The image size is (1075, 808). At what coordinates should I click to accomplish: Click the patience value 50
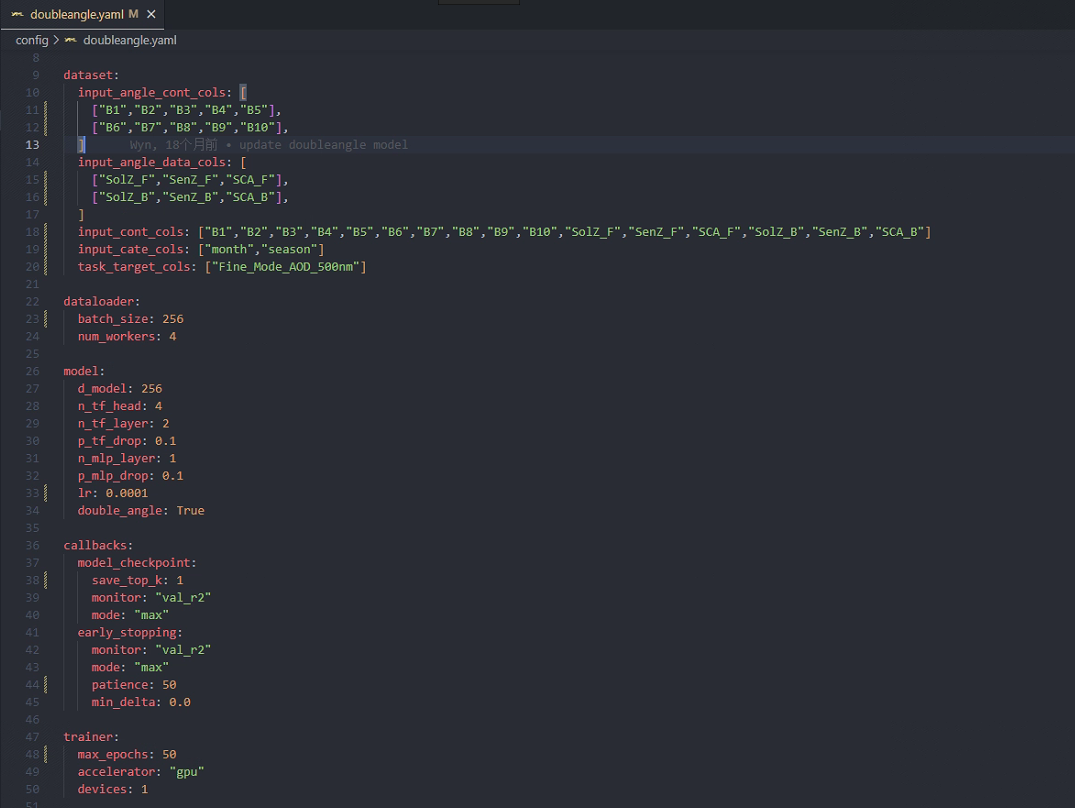pyautogui.click(x=169, y=685)
